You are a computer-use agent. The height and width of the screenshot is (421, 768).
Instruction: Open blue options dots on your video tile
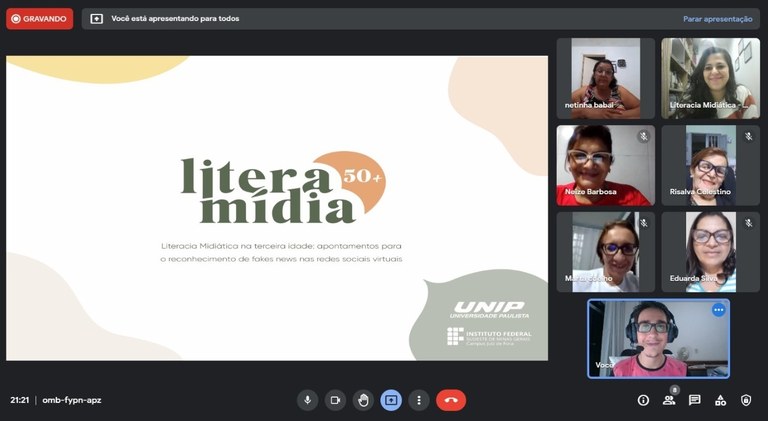coord(719,310)
